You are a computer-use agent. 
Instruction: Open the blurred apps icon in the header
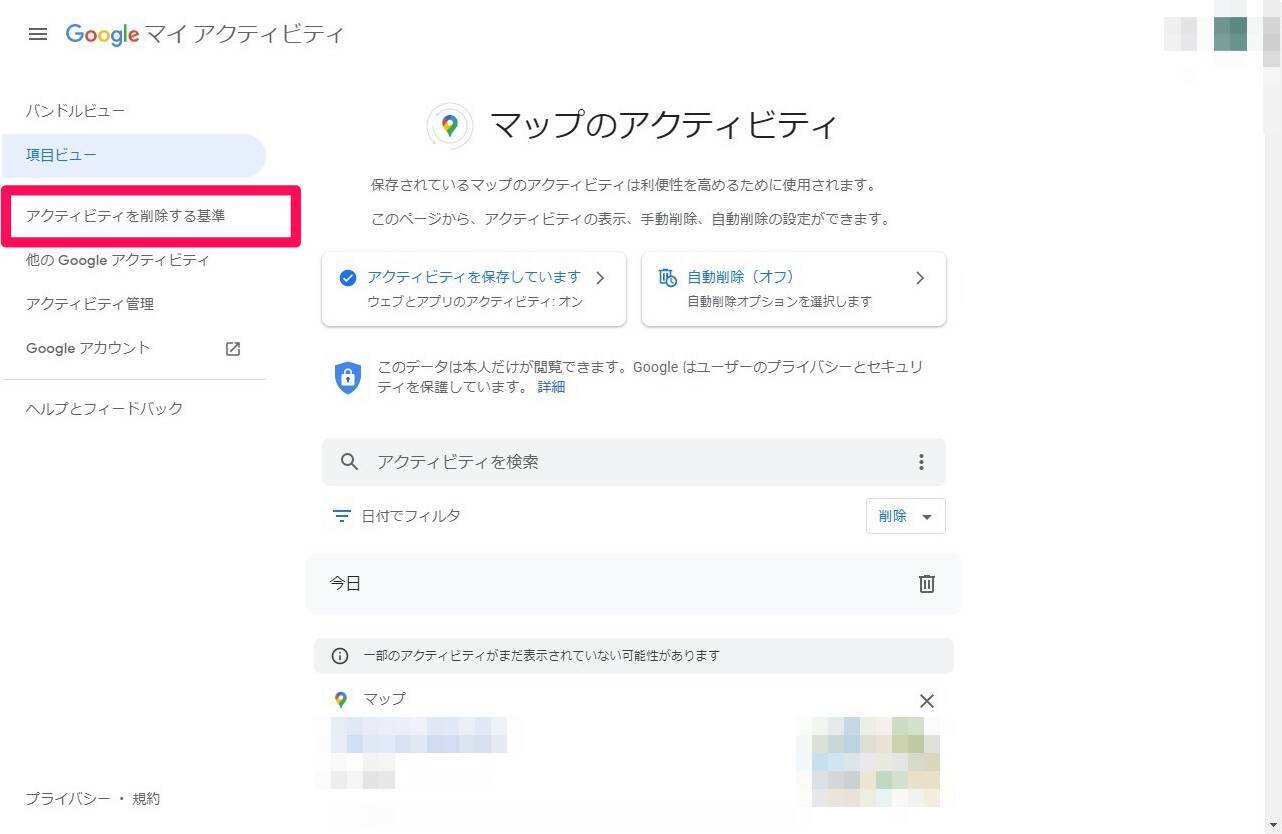click(1180, 34)
